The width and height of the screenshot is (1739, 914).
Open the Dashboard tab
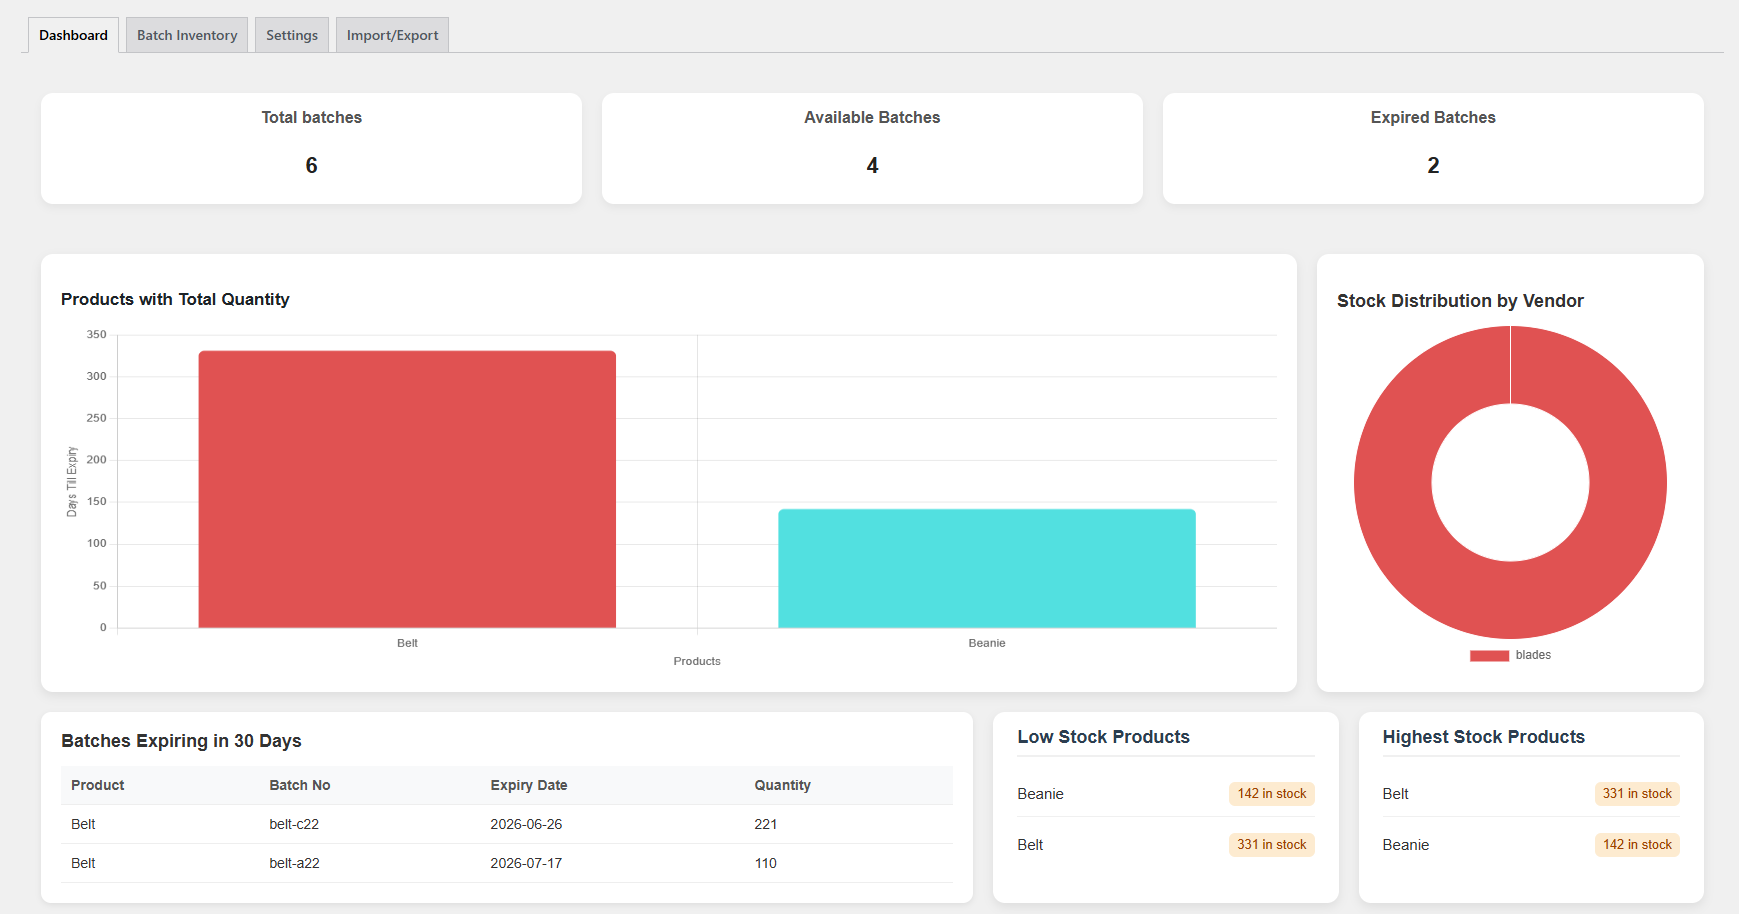(73, 35)
